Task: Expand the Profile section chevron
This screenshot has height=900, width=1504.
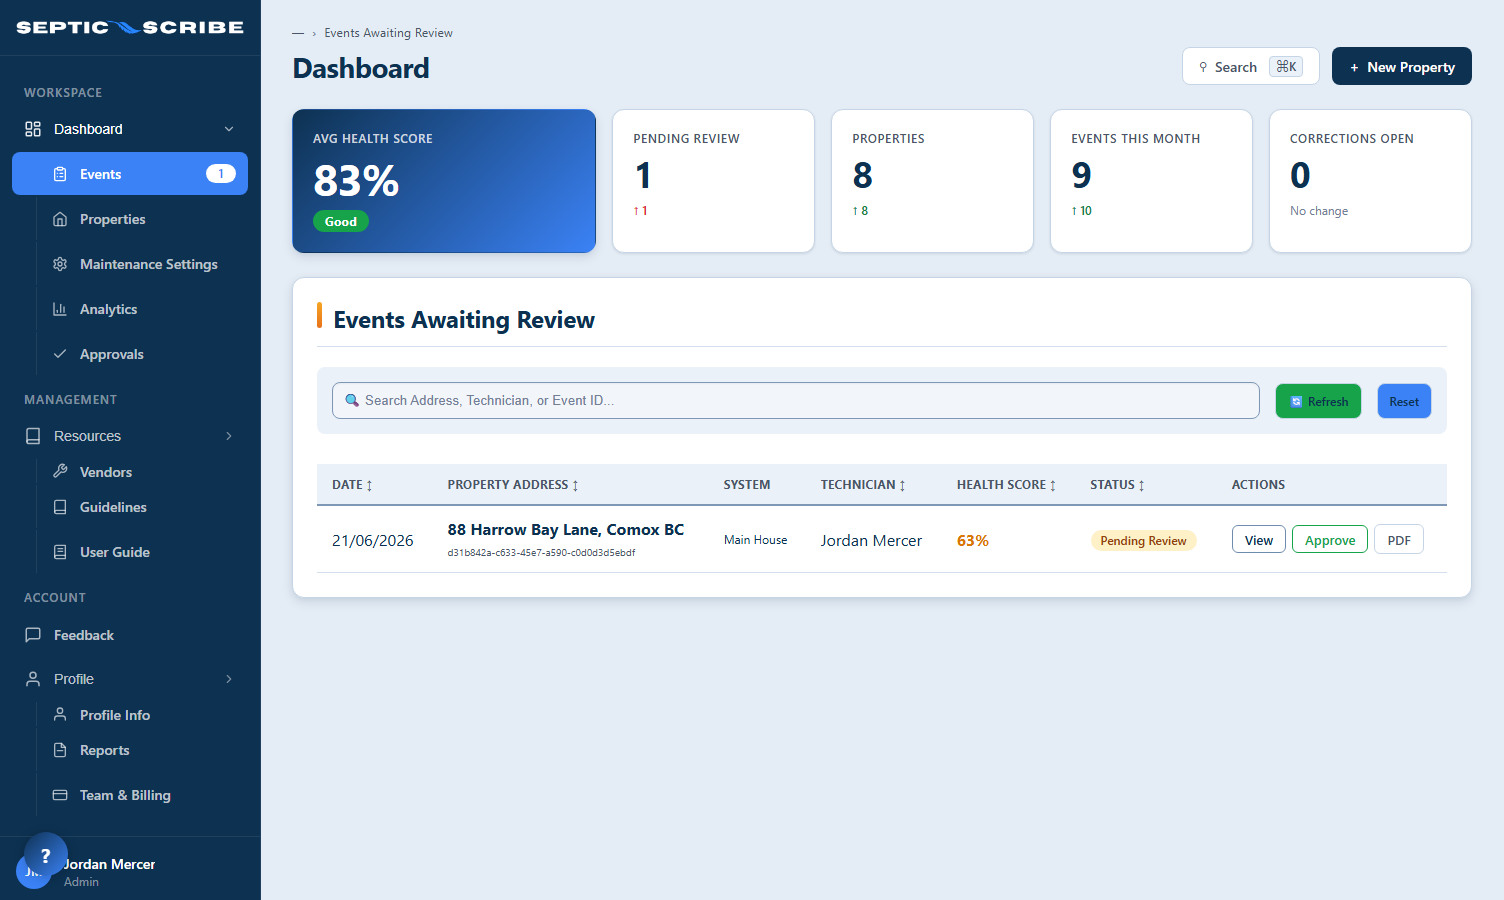Action: [229, 679]
